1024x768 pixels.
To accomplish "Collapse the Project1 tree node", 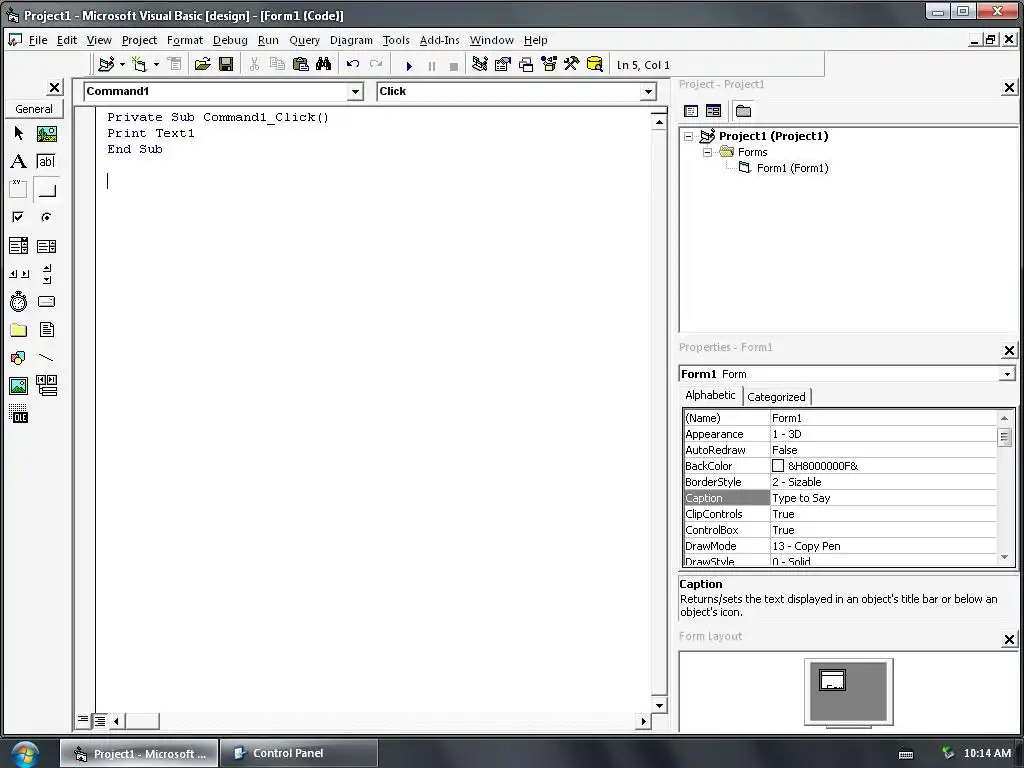I will pos(688,136).
